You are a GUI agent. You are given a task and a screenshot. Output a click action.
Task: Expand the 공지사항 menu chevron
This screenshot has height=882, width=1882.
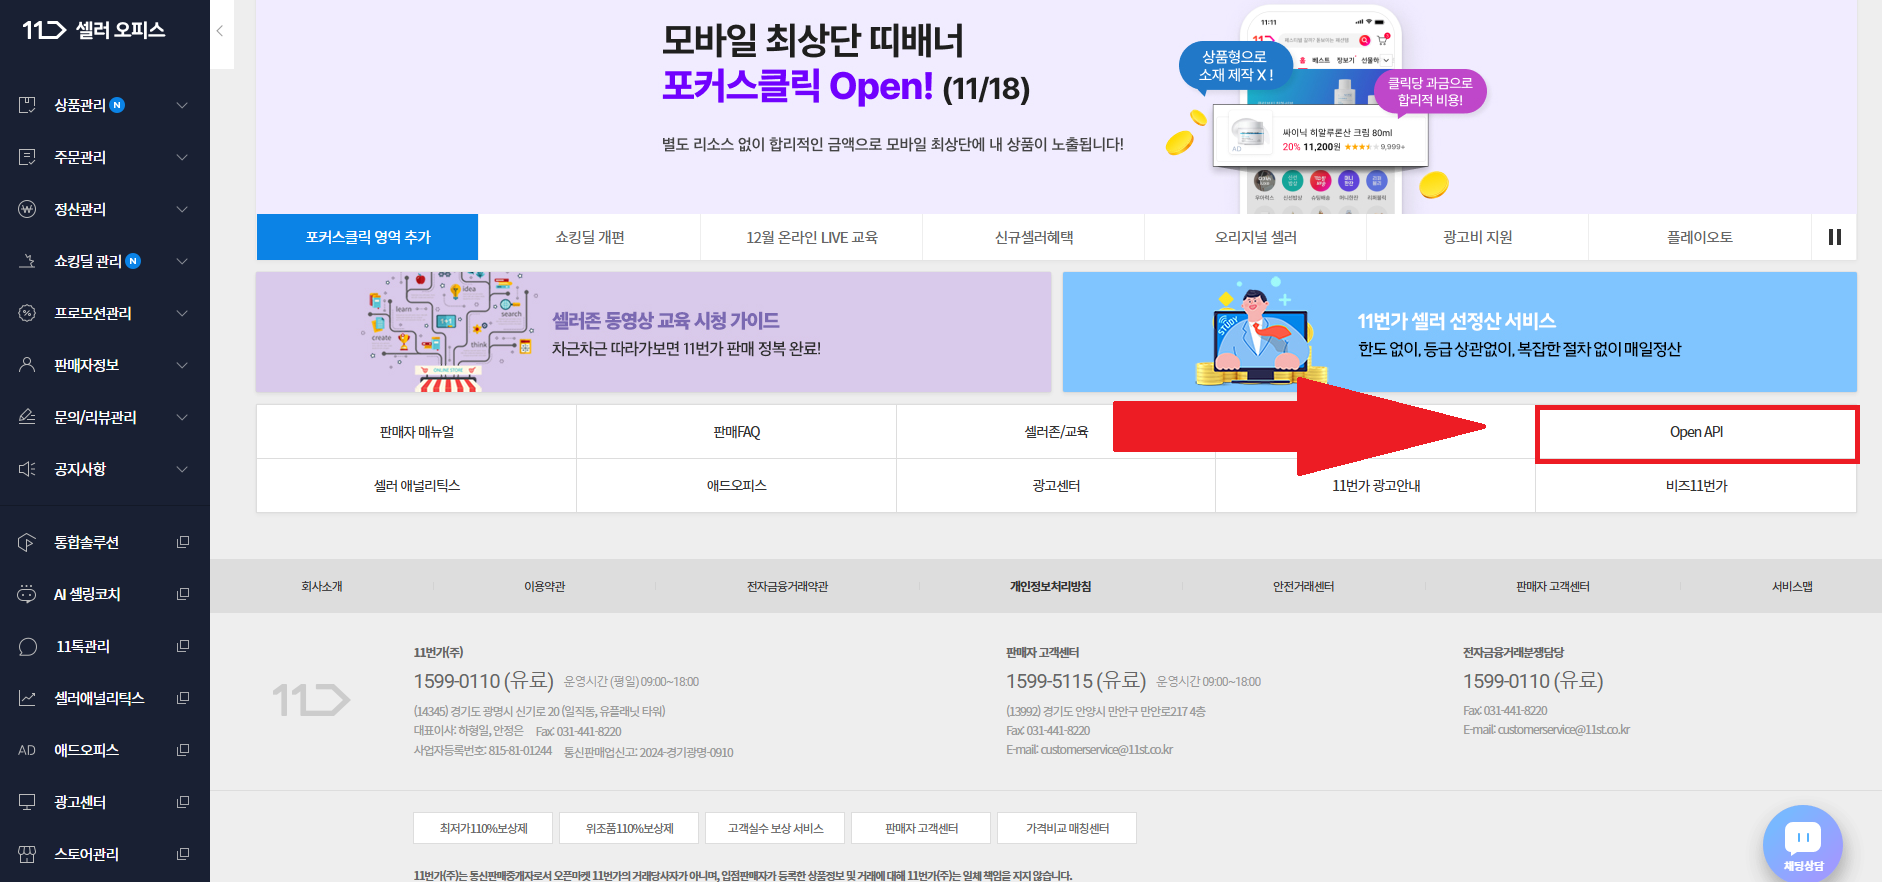pyautogui.click(x=182, y=469)
